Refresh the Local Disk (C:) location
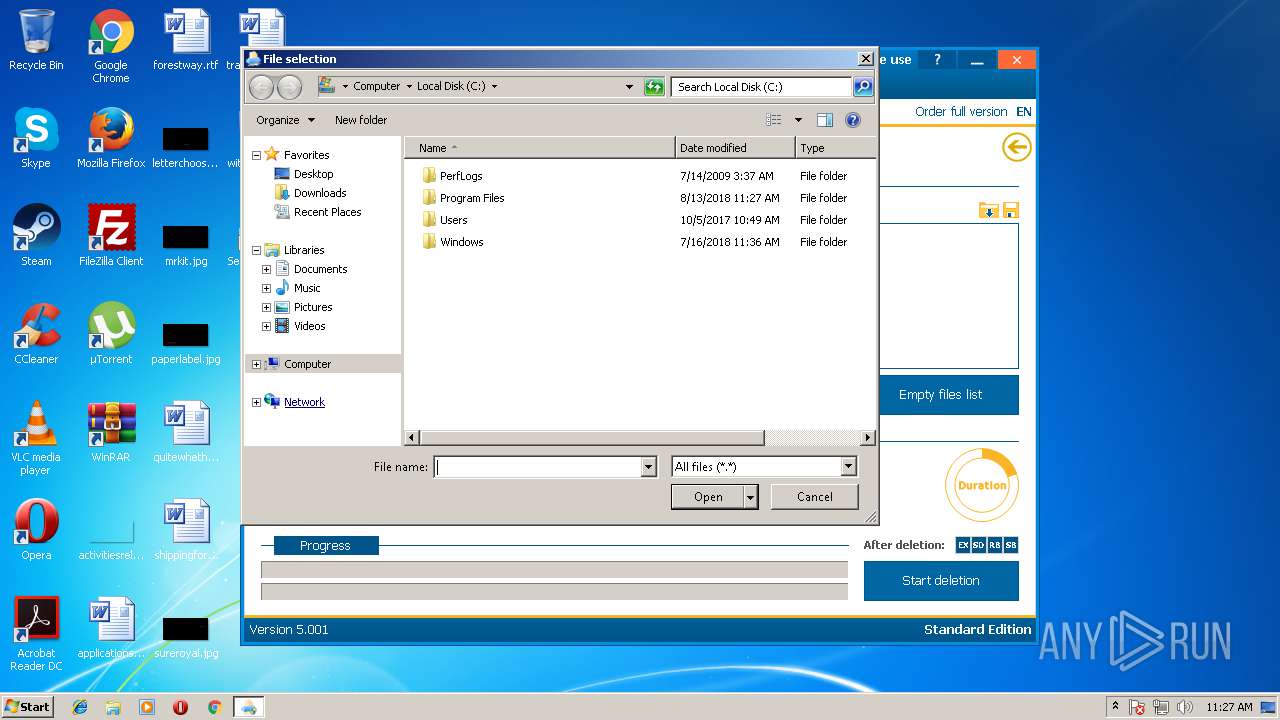The height and width of the screenshot is (720, 1280). click(x=654, y=87)
